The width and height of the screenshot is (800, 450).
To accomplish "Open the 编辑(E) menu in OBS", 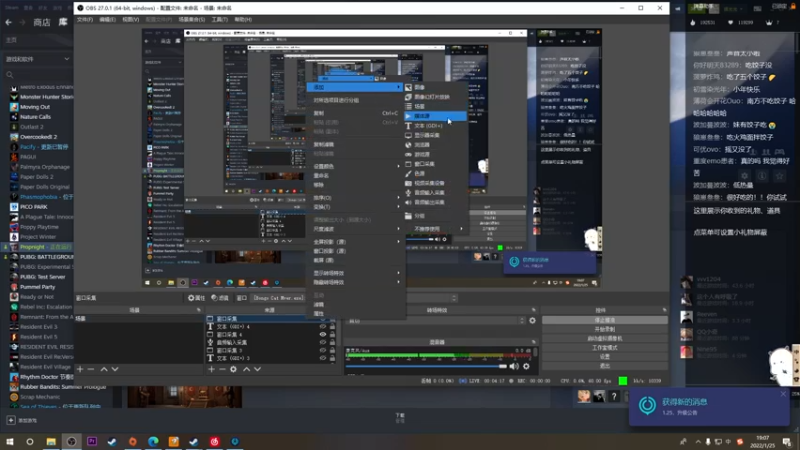I will pos(107,19).
